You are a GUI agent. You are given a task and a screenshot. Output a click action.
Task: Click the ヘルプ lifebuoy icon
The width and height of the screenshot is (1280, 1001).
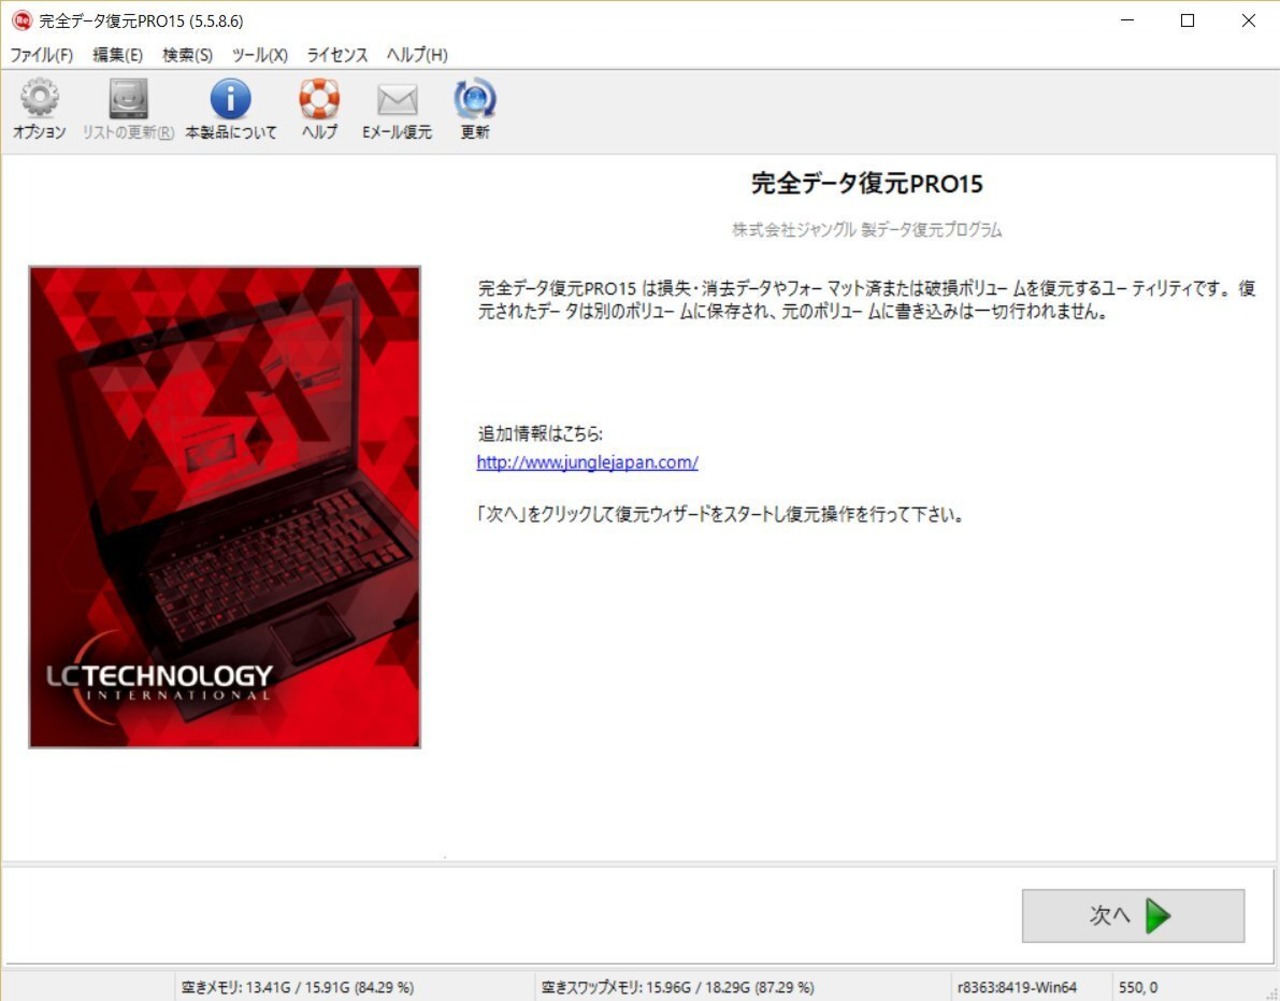click(320, 99)
